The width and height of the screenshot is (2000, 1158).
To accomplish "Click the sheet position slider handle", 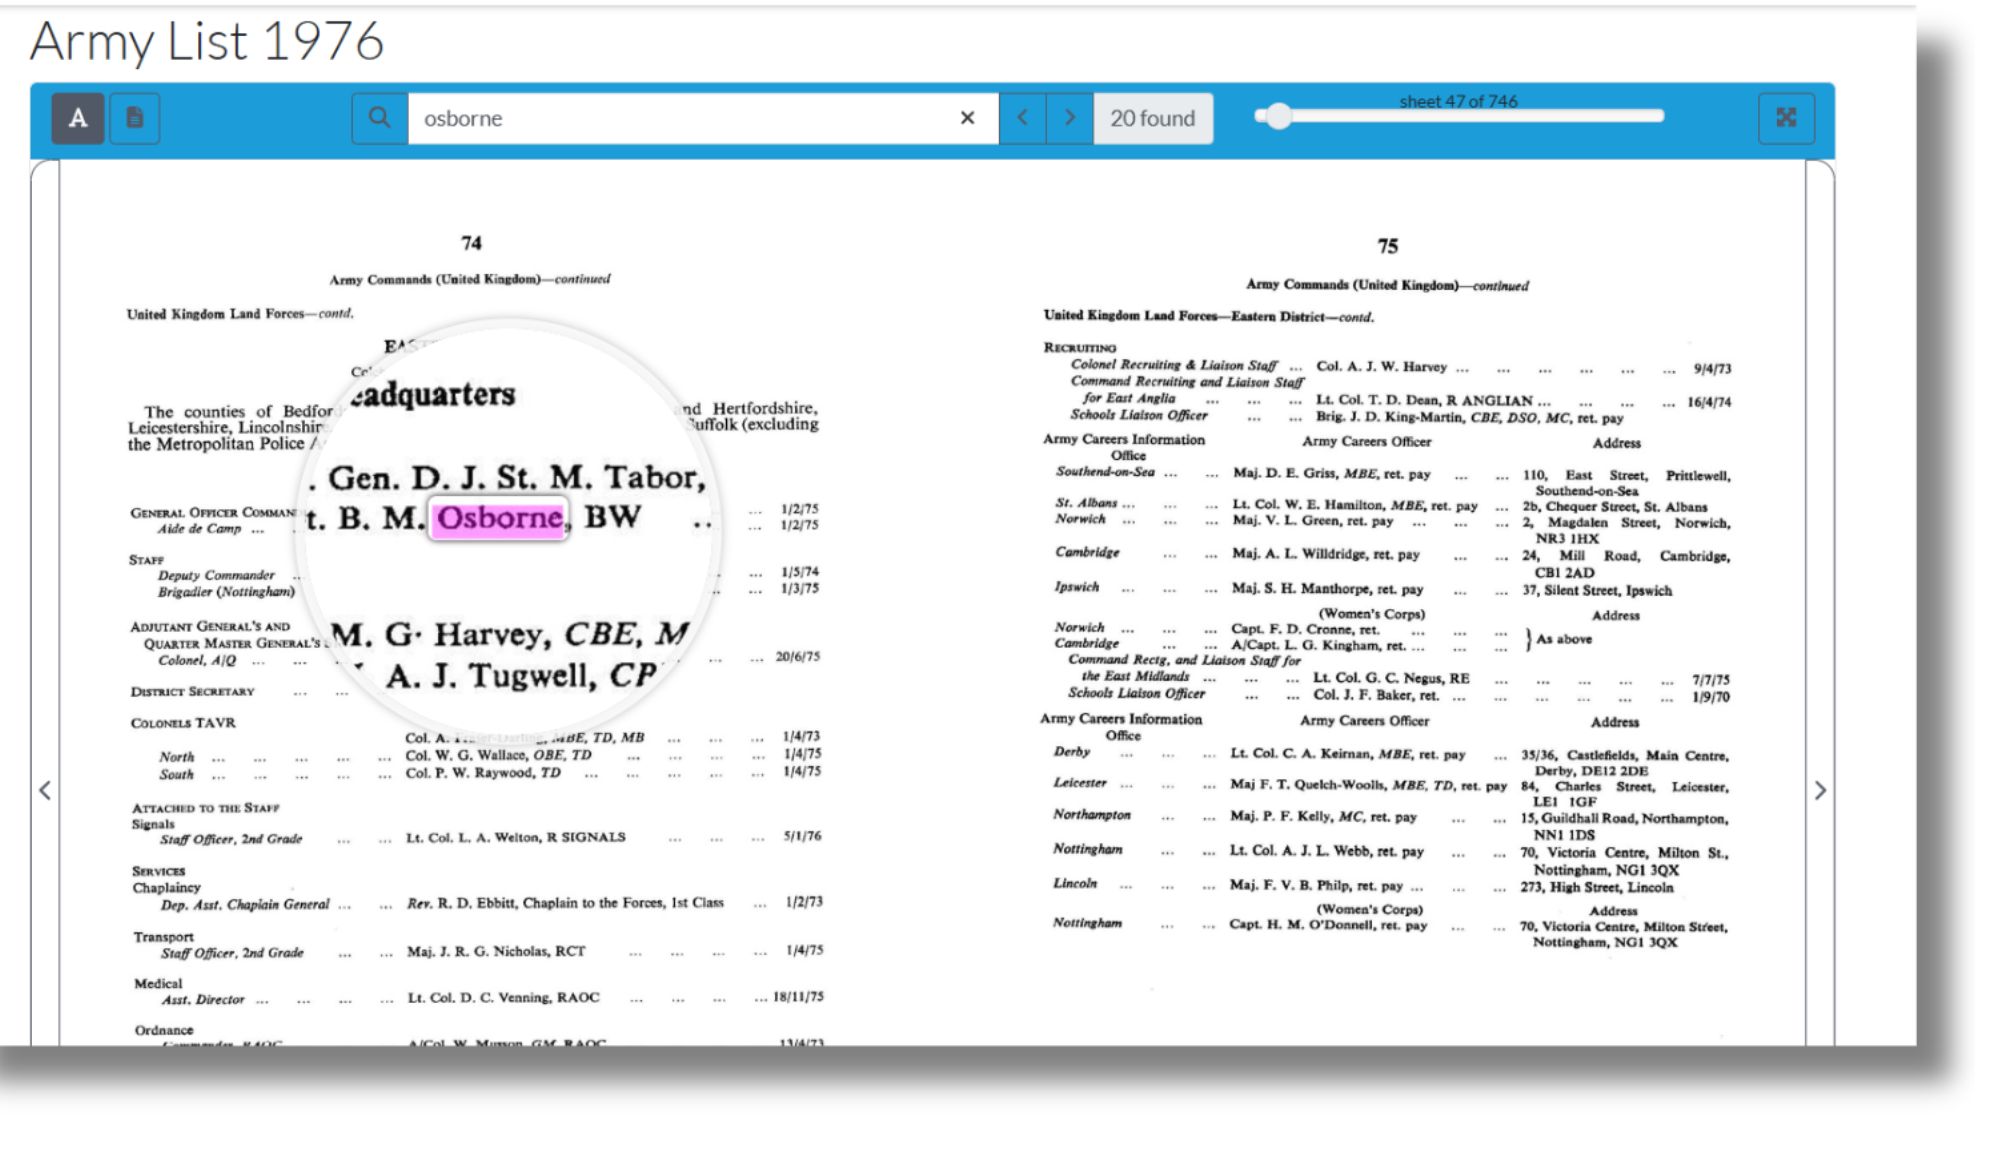I will (x=1278, y=116).
